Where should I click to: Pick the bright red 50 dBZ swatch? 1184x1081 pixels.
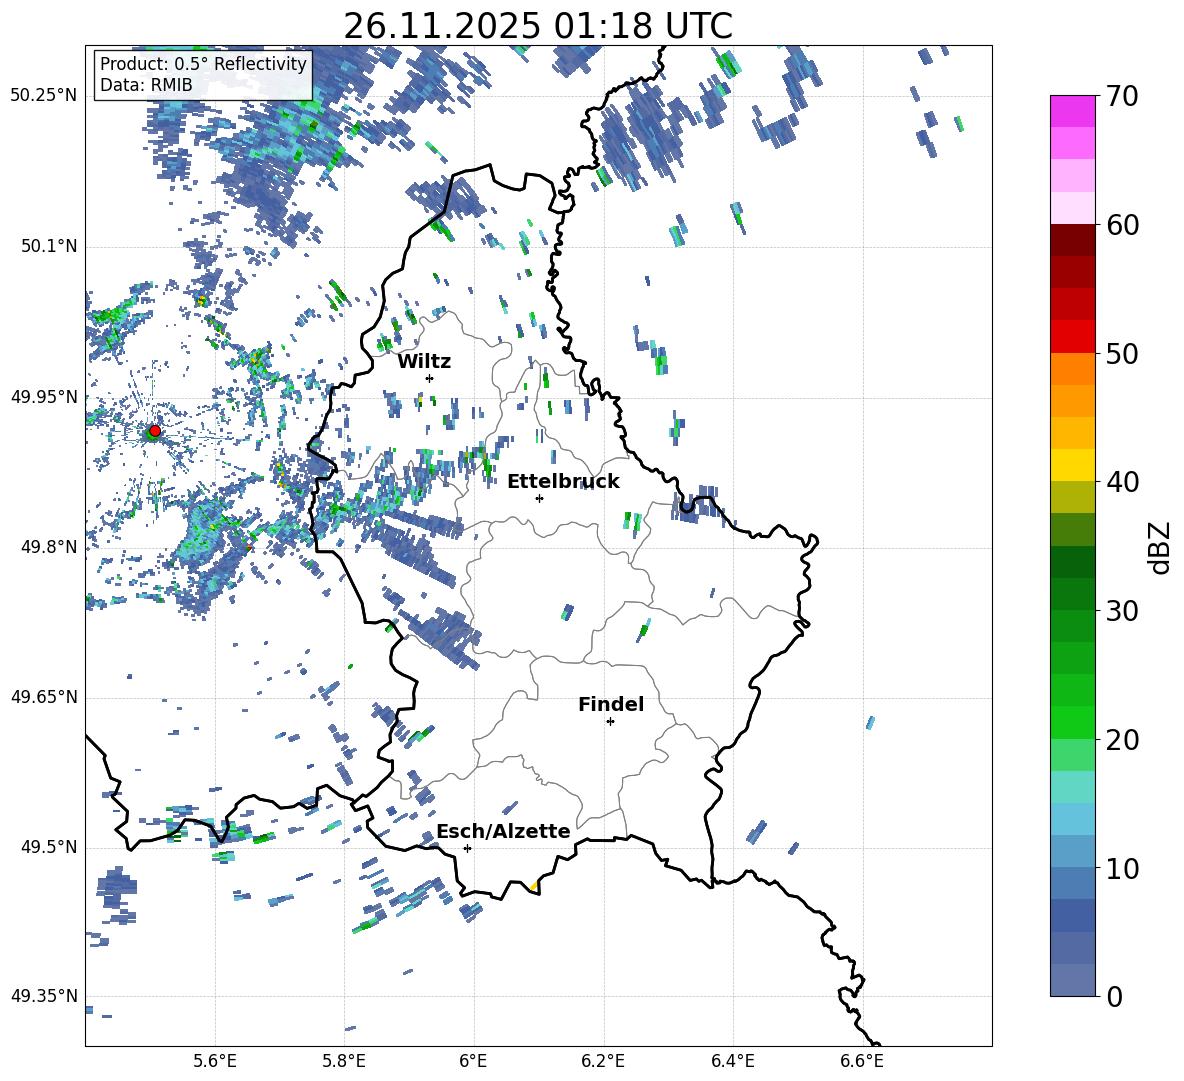[1072, 337]
